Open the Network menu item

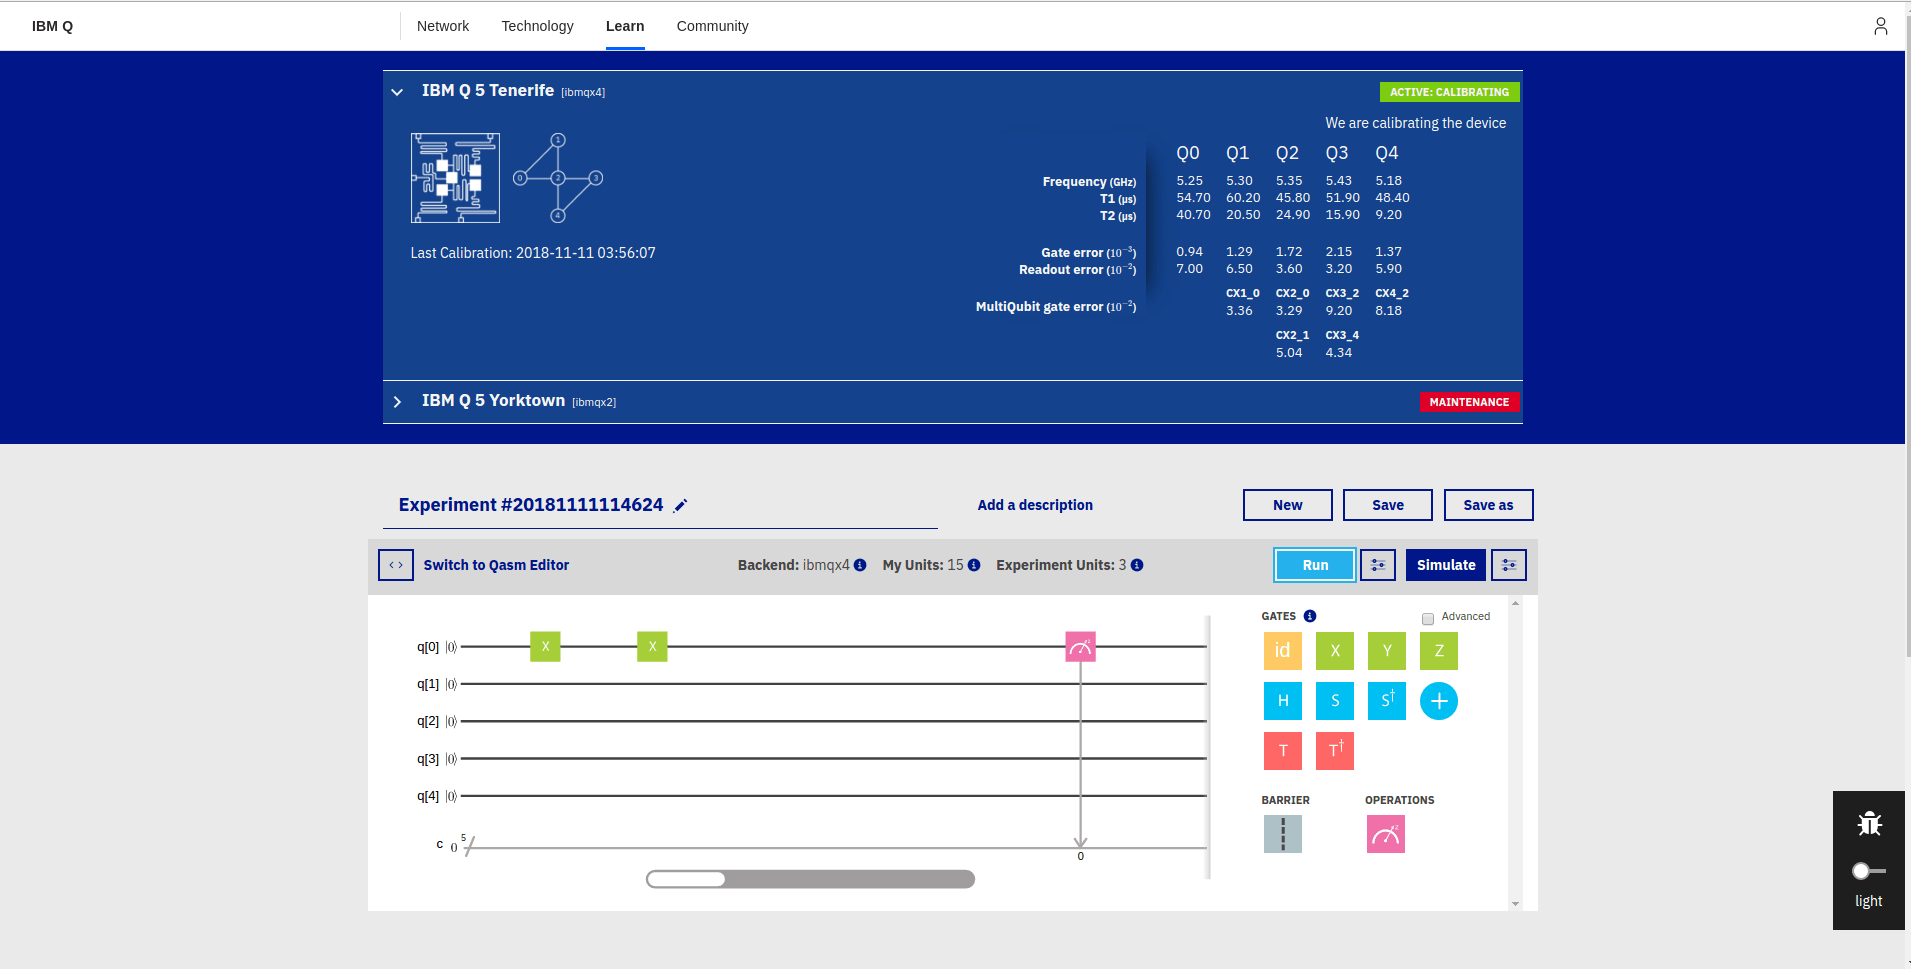(x=442, y=25)
